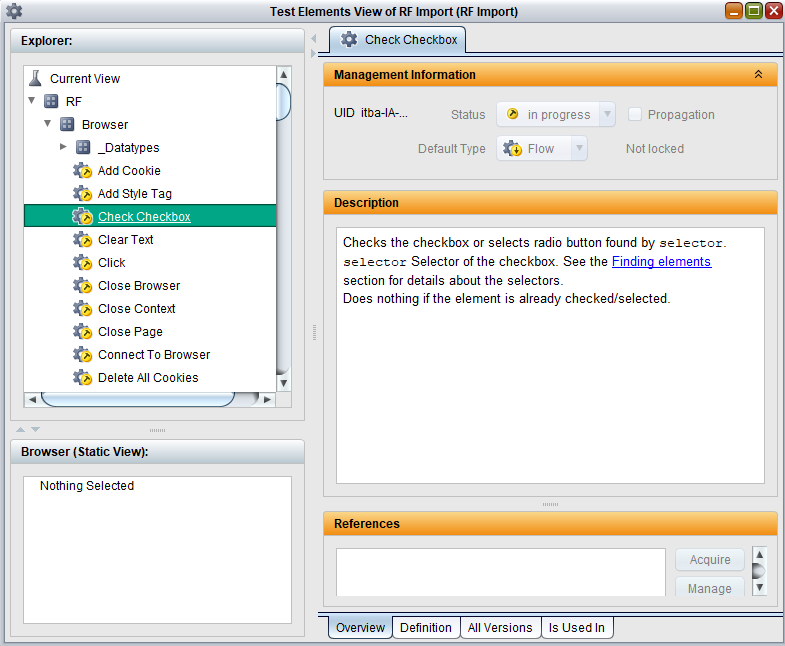This screenshot has width=785, height=646.
Task: Click the Explorer horizontal scrollbar thumb
Action: 138,399
